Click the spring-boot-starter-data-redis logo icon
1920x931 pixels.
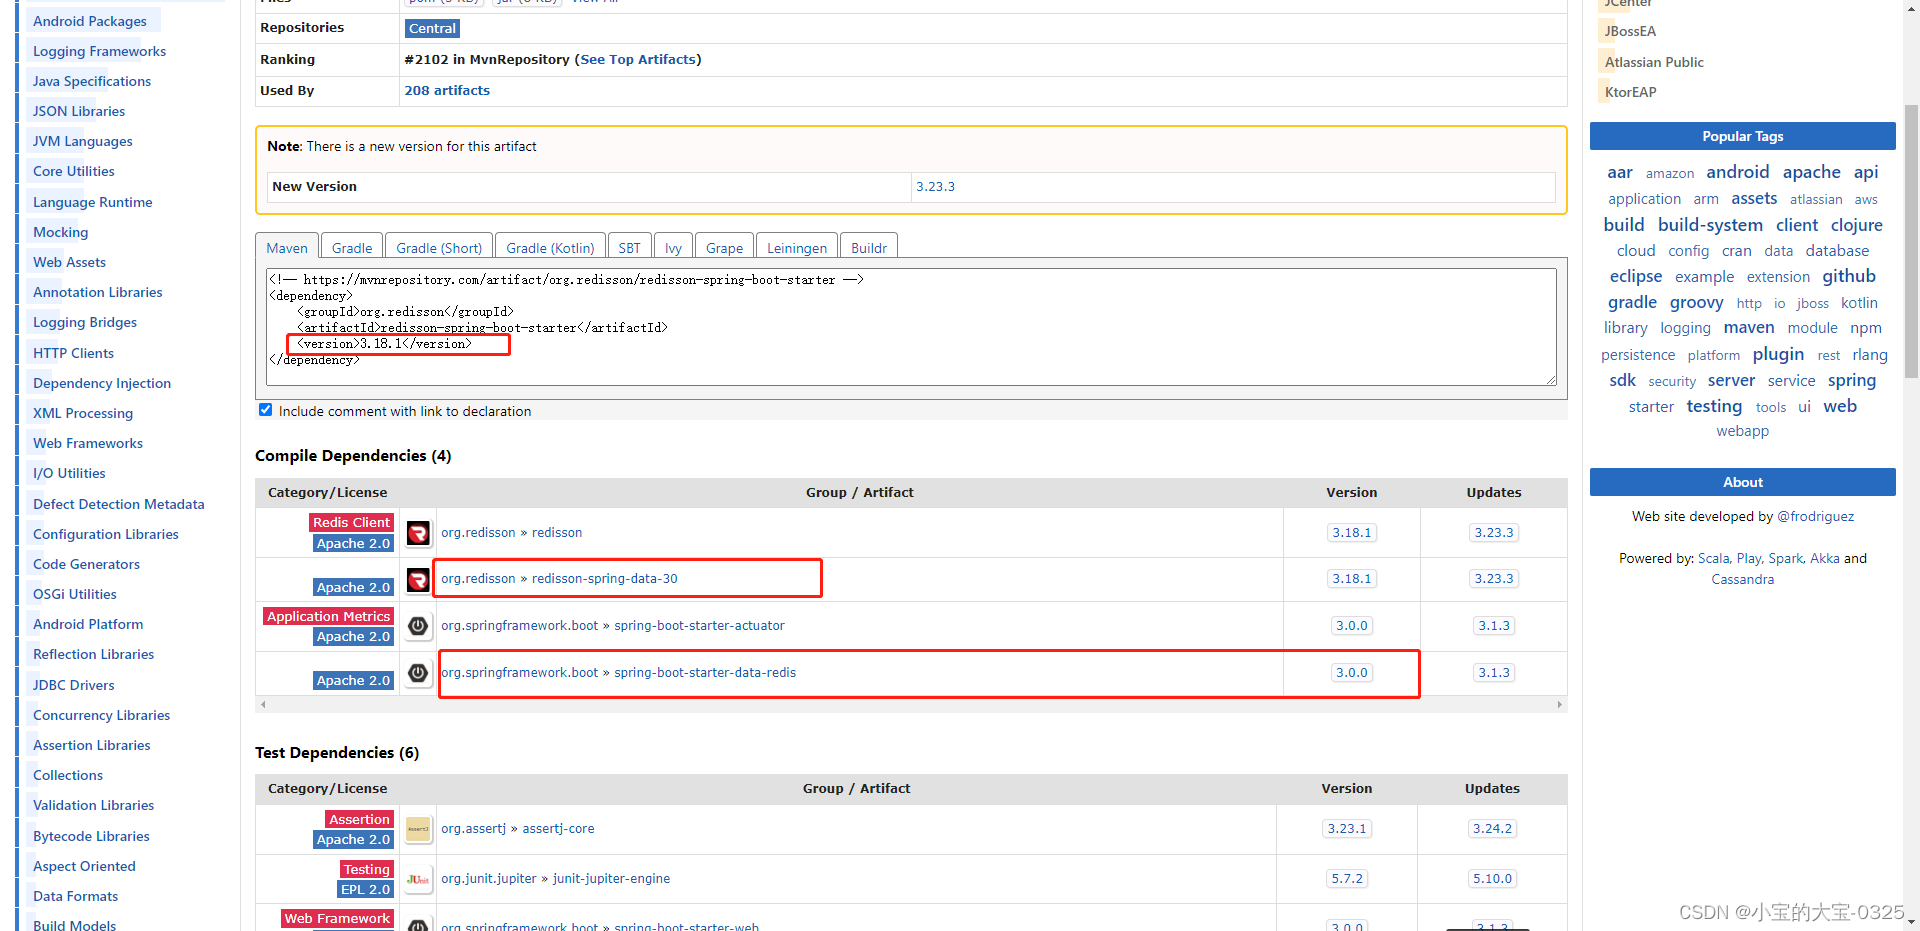(418, 673)
